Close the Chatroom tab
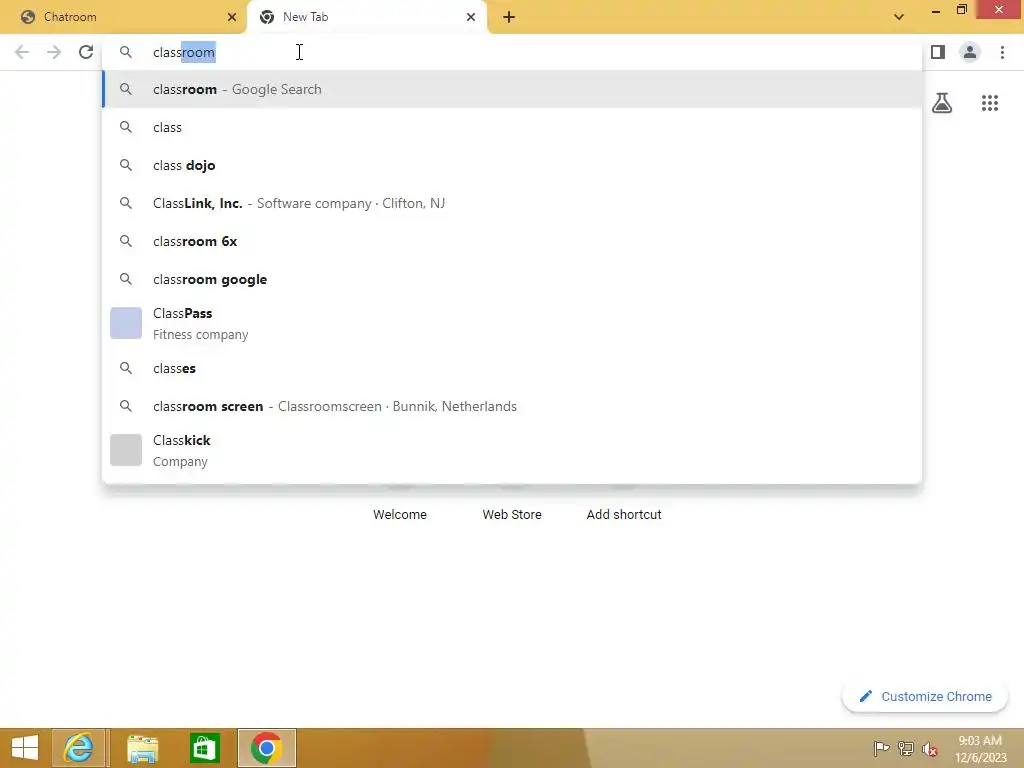The width and height of the screenshot is (1024, 768). (232, 18)
